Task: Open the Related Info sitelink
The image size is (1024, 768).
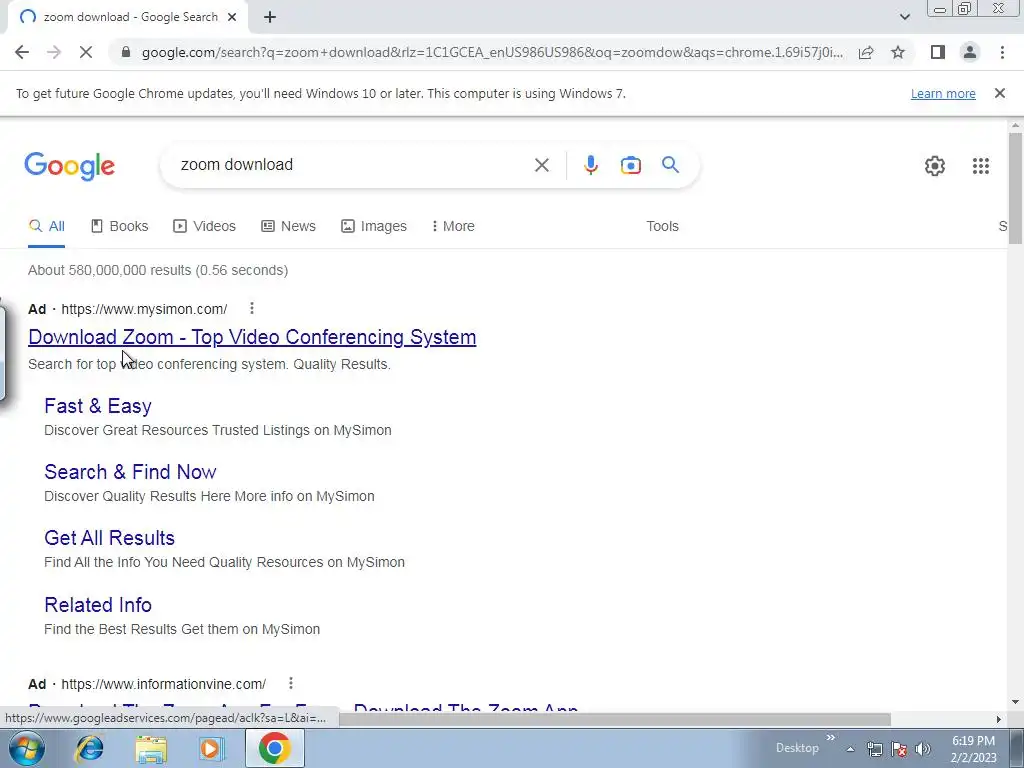Action: point(98,605)
